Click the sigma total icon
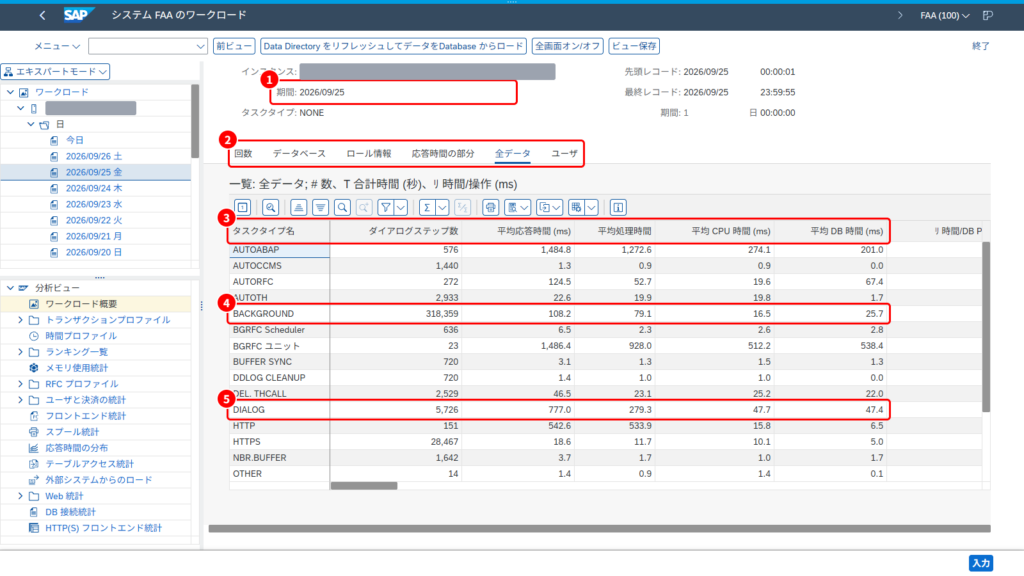Screen dimensions: 1024x576 (426, 208)
